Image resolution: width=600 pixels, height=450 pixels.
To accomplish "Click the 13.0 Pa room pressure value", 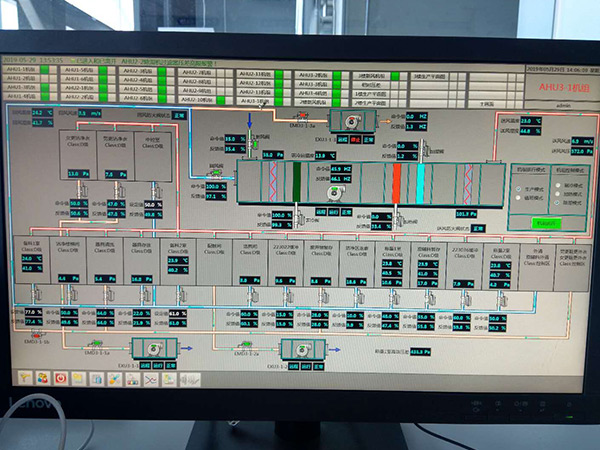I will coord(78,174).
